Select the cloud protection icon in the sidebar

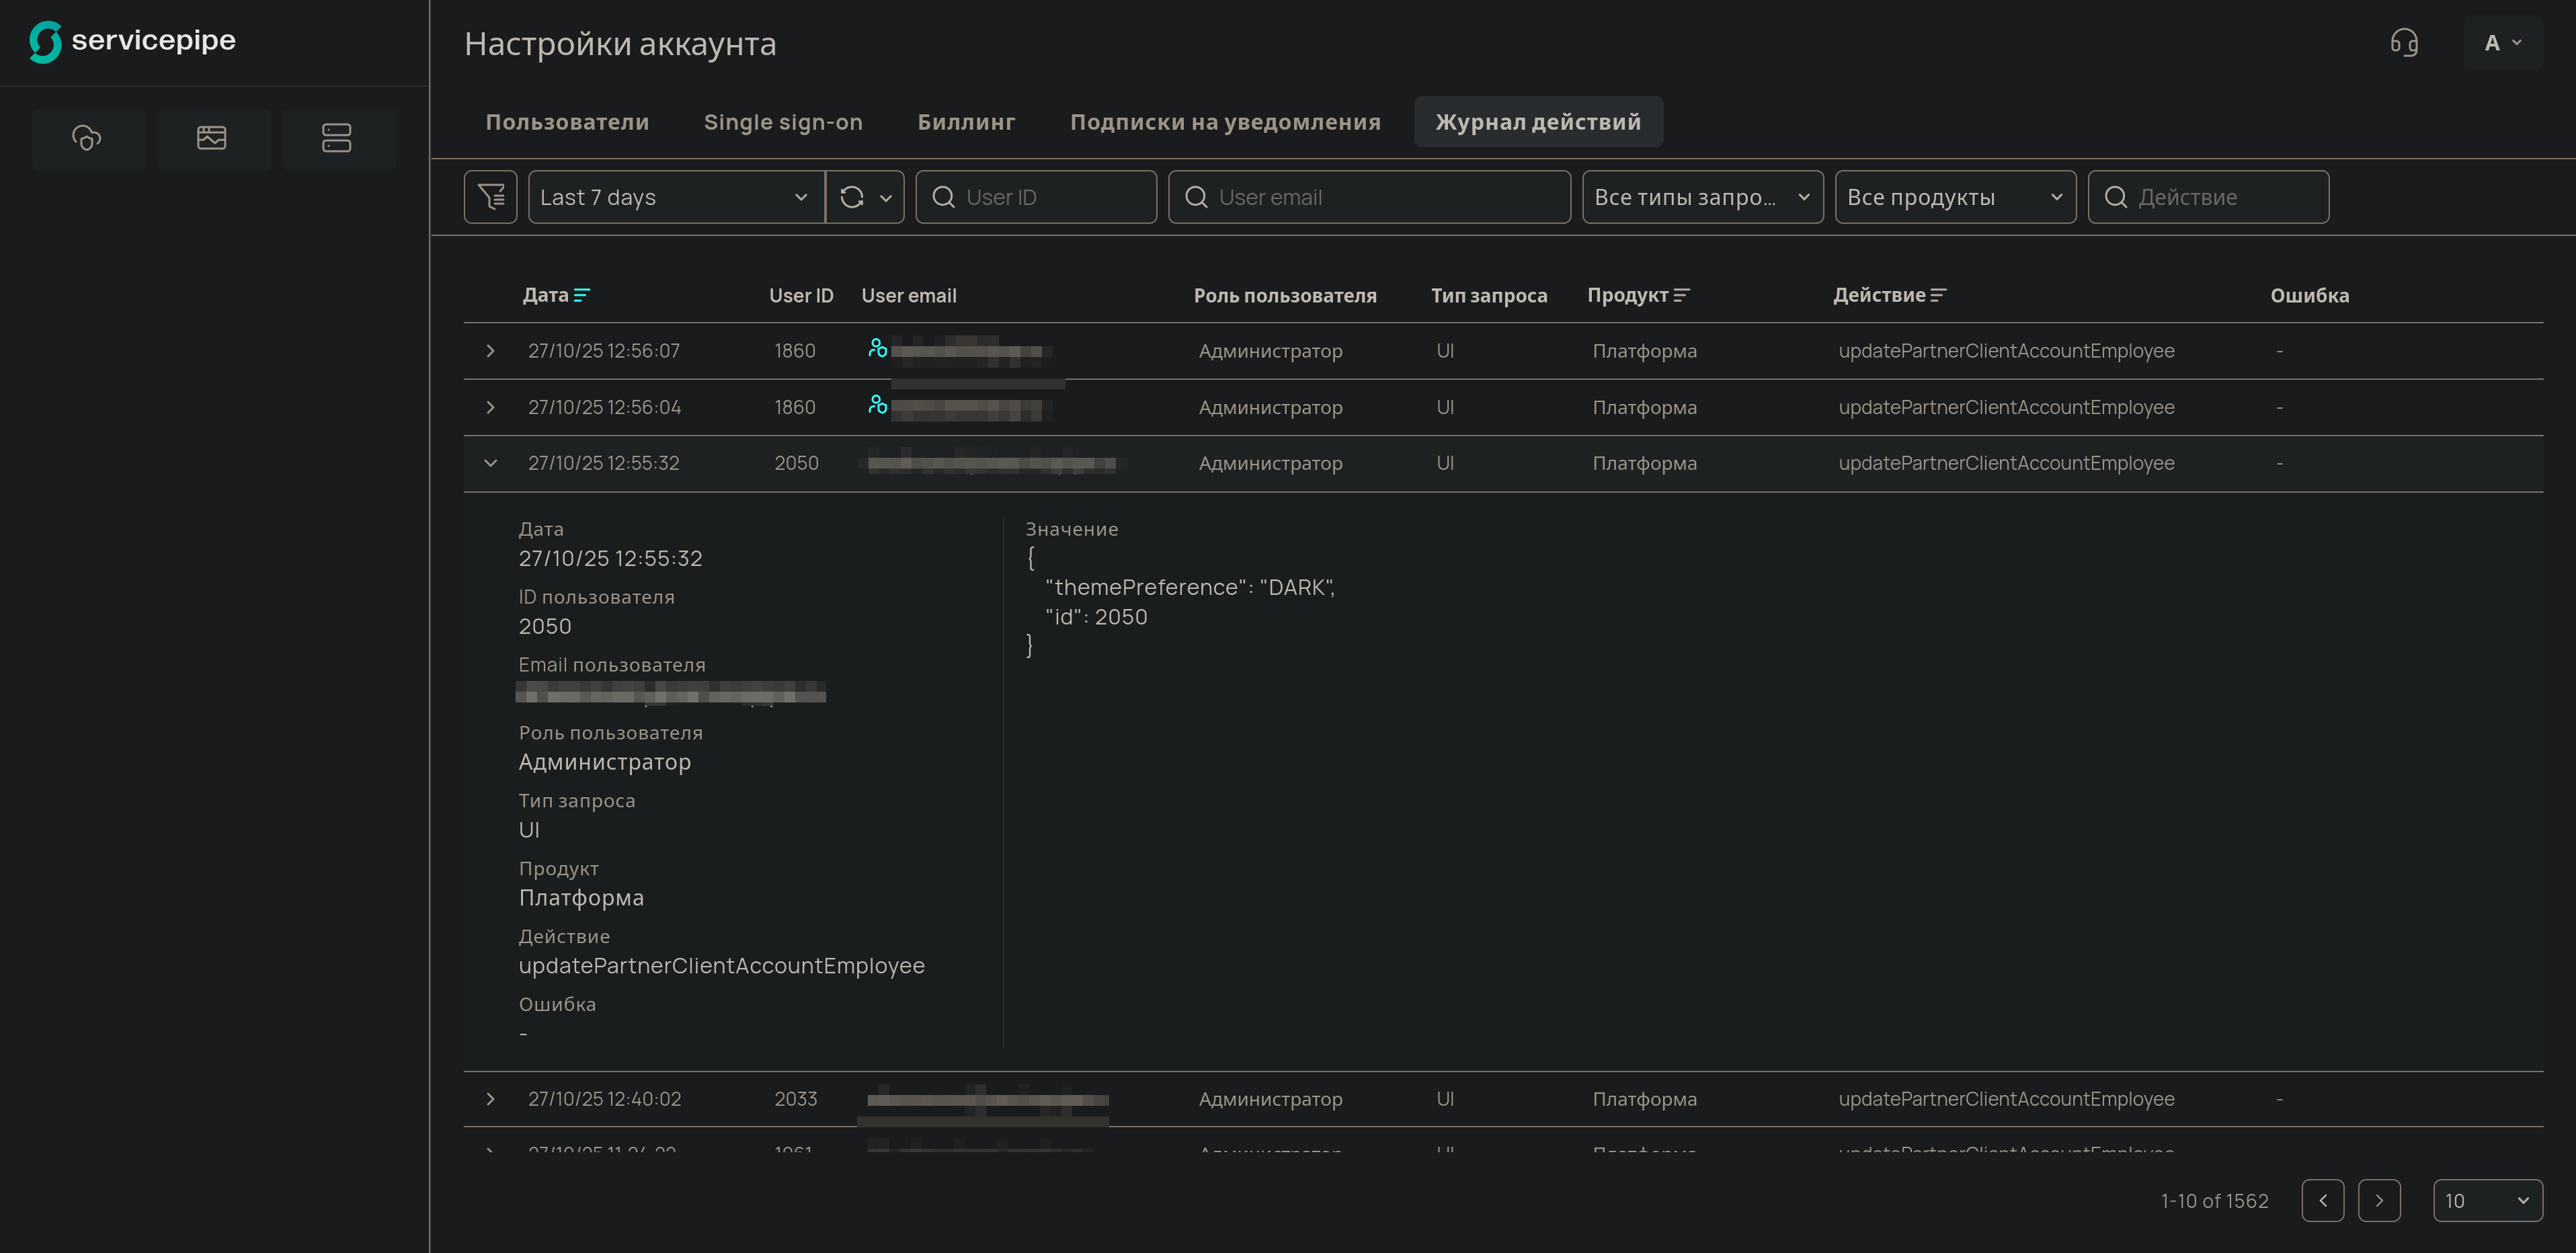pos(88,138)
